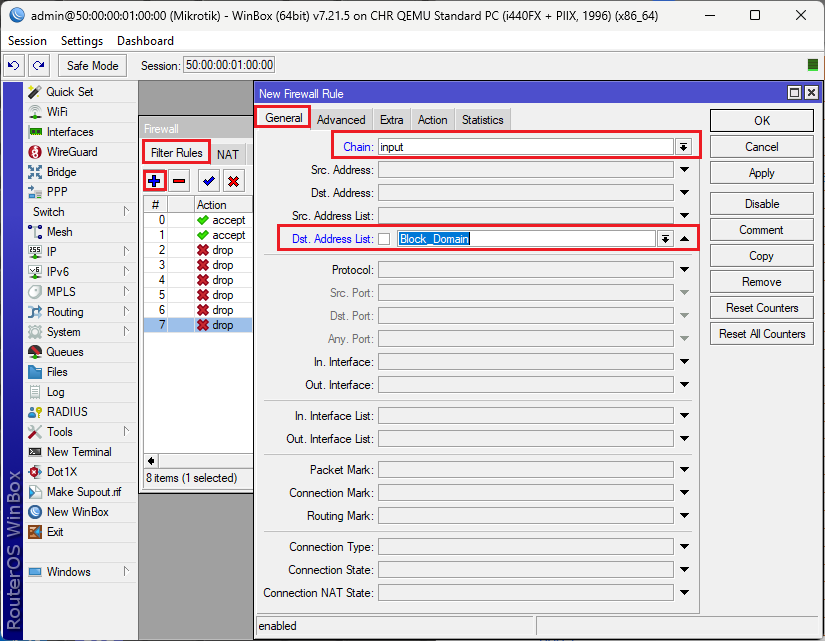Open Quick Set from the sidebar
This screenshot has width=825, height=641.
point(69,92)
